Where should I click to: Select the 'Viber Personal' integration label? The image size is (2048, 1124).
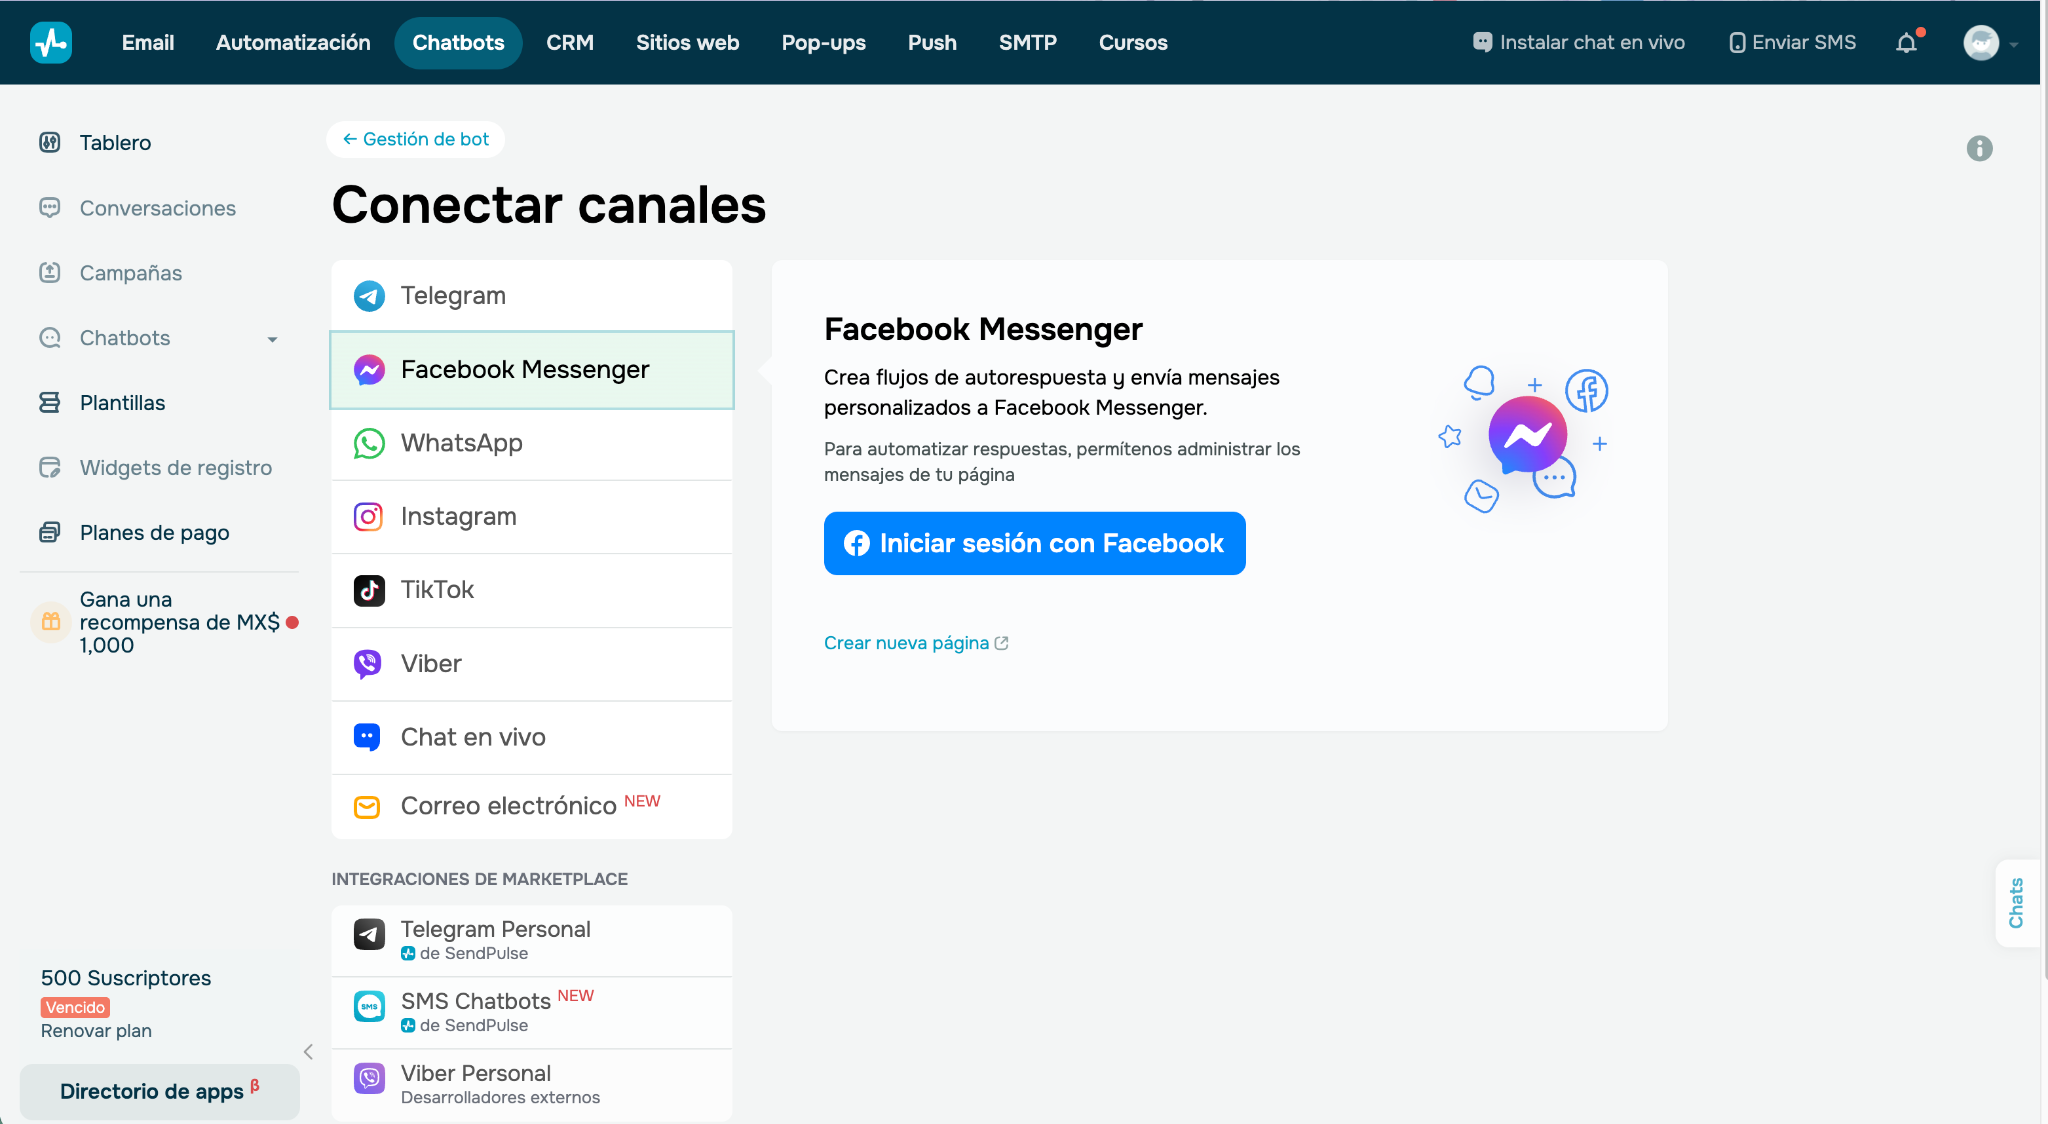[x=476, y=1073]
